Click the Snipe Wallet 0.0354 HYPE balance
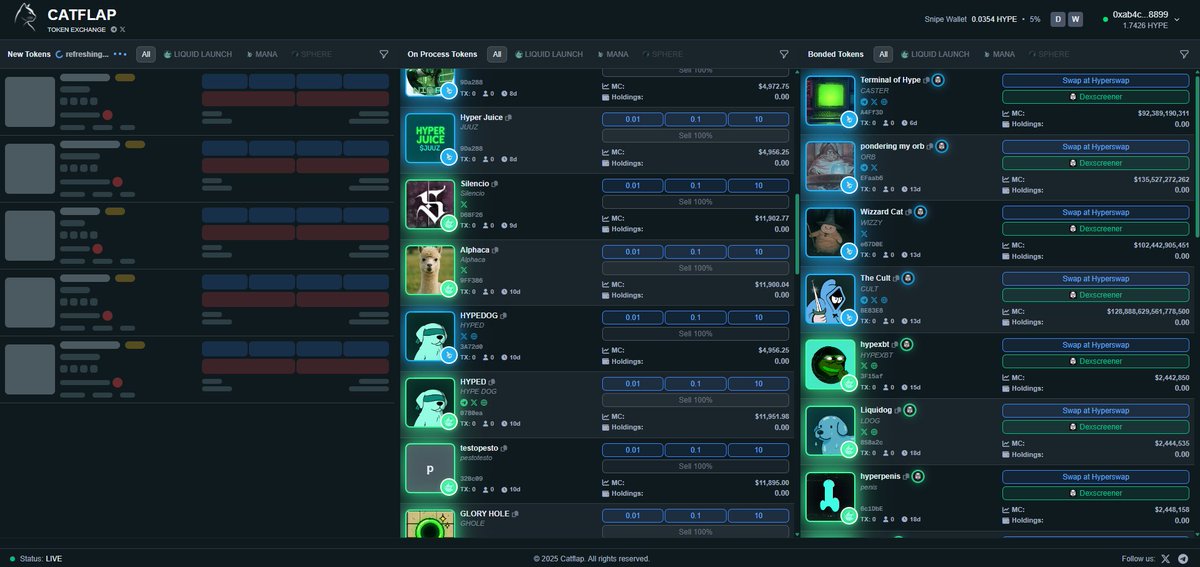This screenshot has width=1200, height=567. point(992,19)
